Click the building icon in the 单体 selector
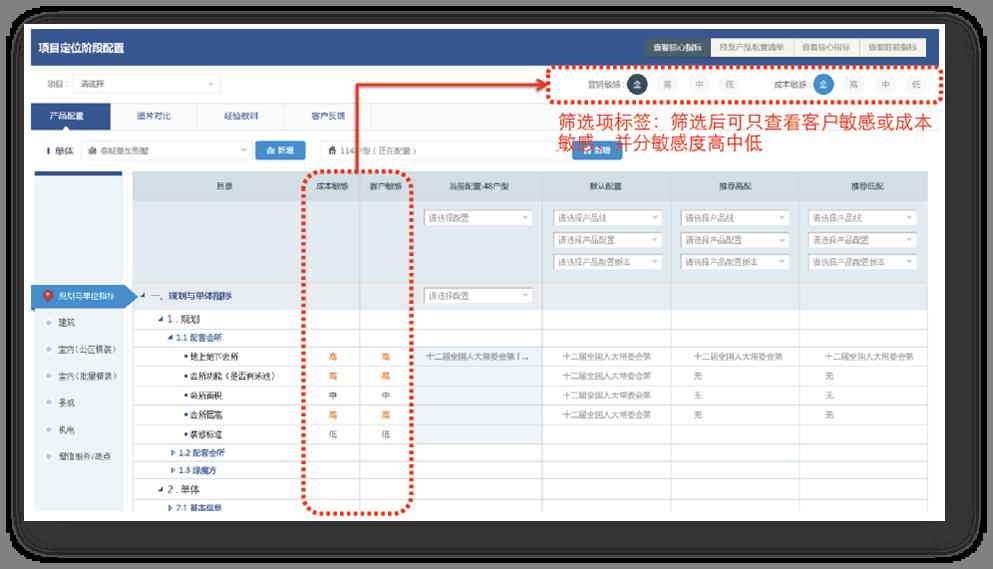Viewport: 993px width, 569px height. click(x=92, y=151)
